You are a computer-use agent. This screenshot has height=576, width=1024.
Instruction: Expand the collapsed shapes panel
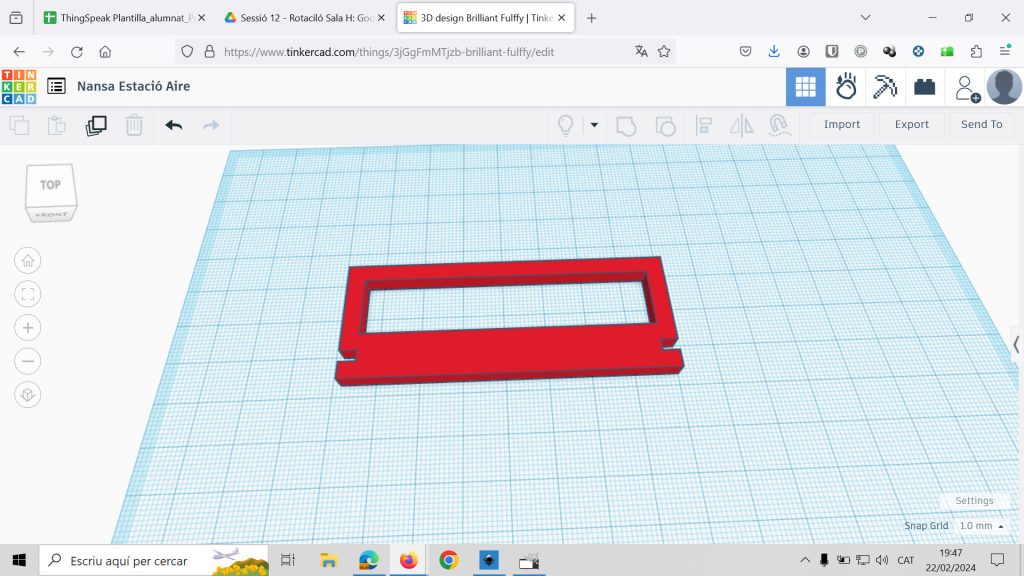click(x=1016, y=344)
